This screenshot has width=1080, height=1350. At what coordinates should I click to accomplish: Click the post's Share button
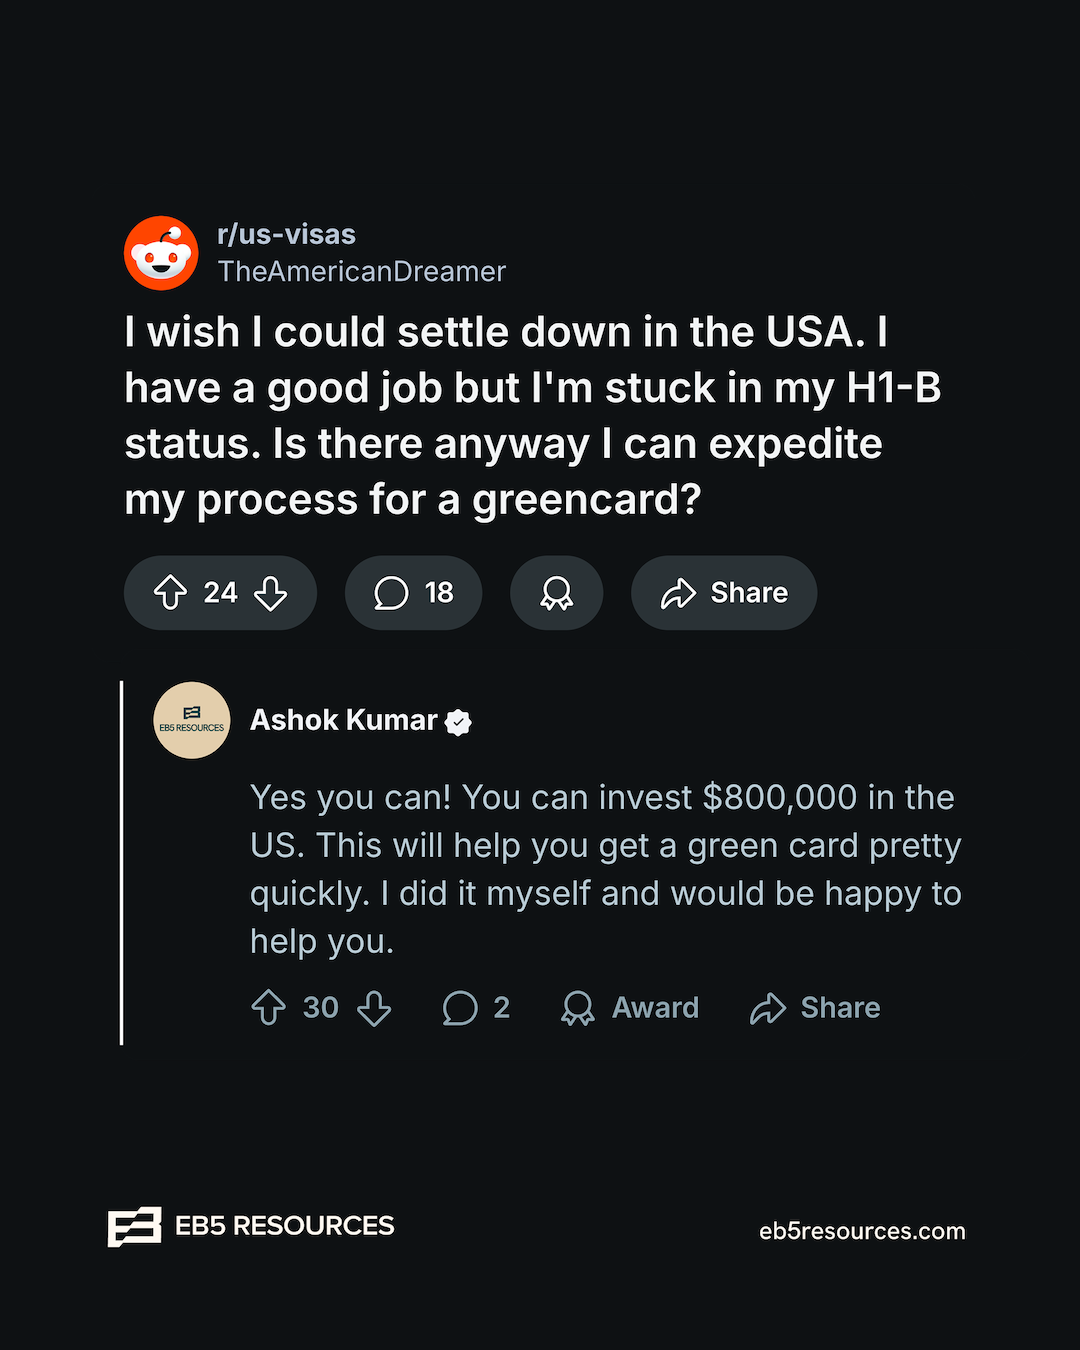coord(724,592)
